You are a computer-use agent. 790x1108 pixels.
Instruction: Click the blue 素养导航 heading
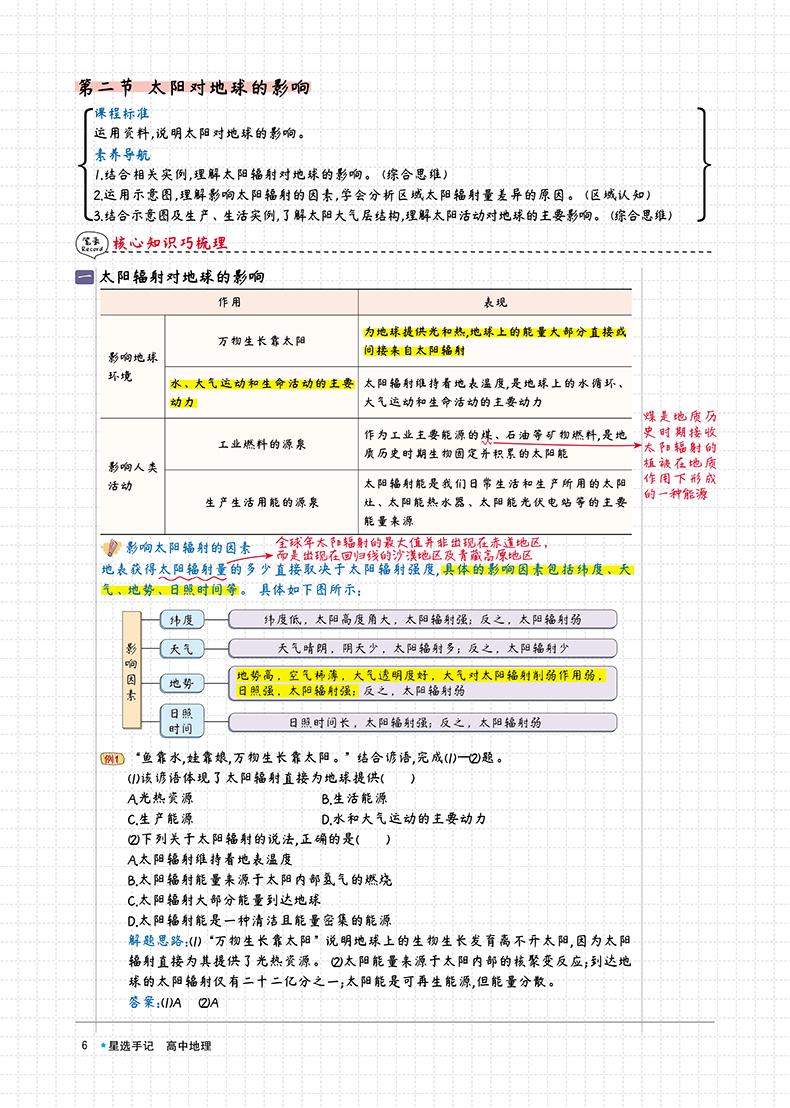click(122, 154)
